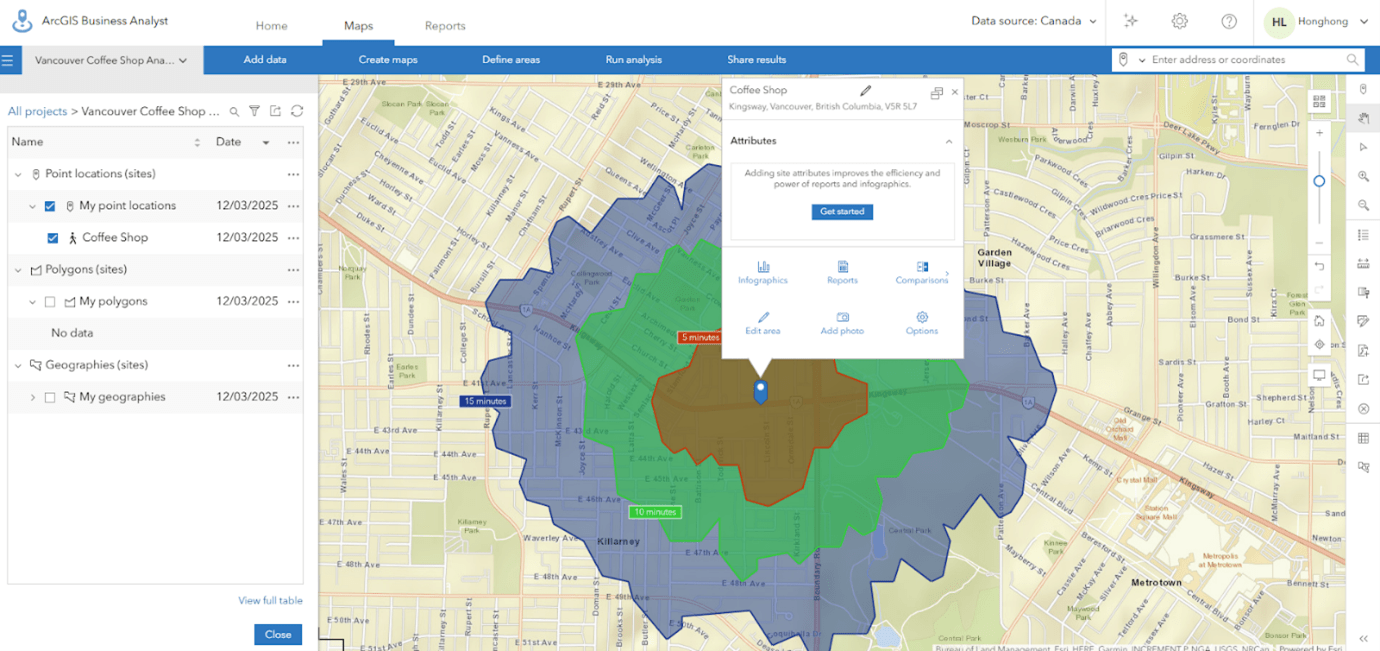The image size is (1380, 651).
Task: Open the search type dropdown beside address box
Action: [1142, 61]
